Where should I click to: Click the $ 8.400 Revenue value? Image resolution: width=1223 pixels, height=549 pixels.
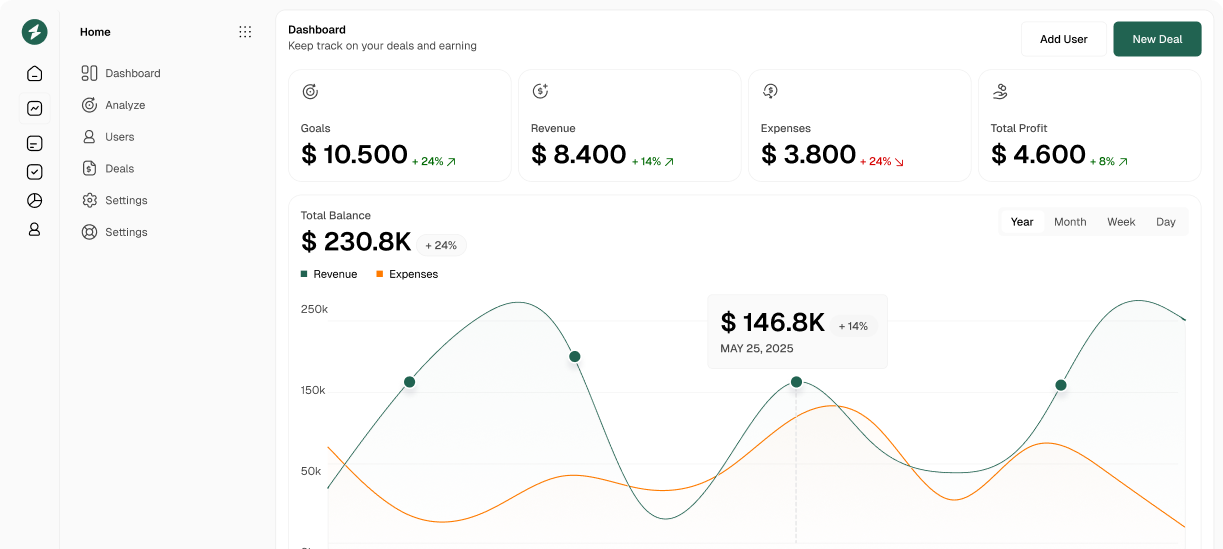point(579,154)
